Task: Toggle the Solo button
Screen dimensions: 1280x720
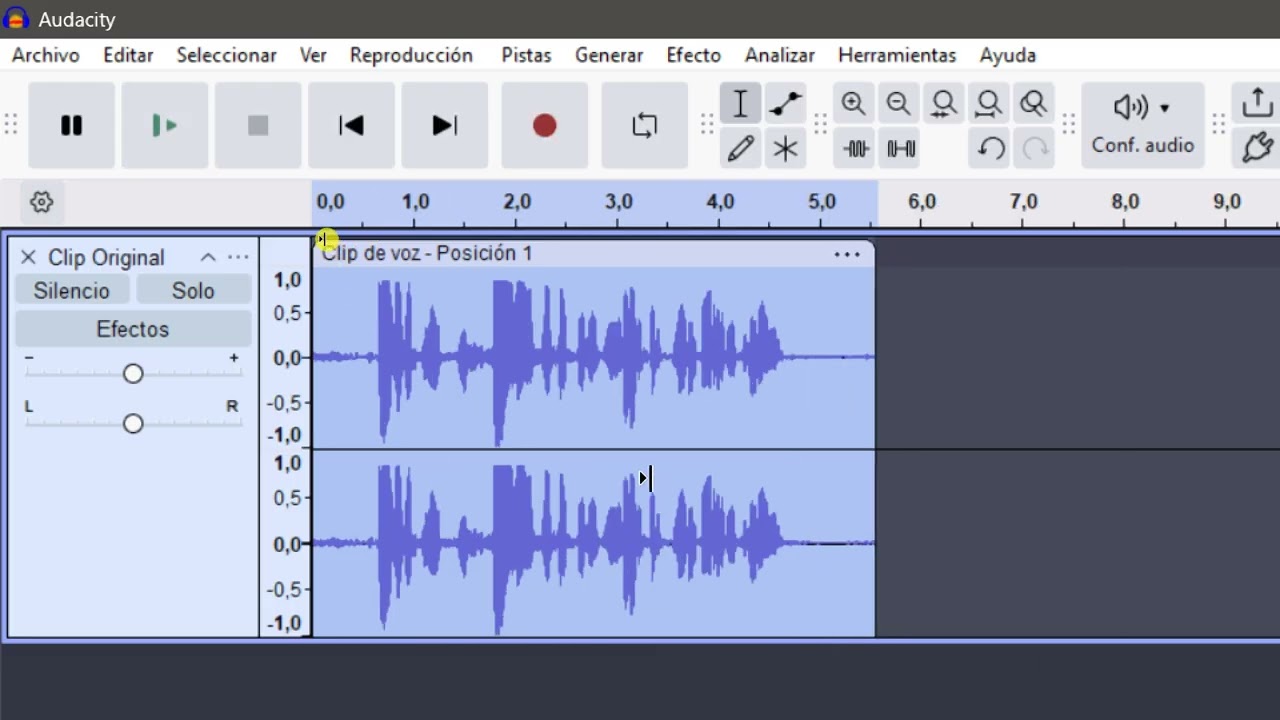Action: pyautogui.click(x=193, y=290)
